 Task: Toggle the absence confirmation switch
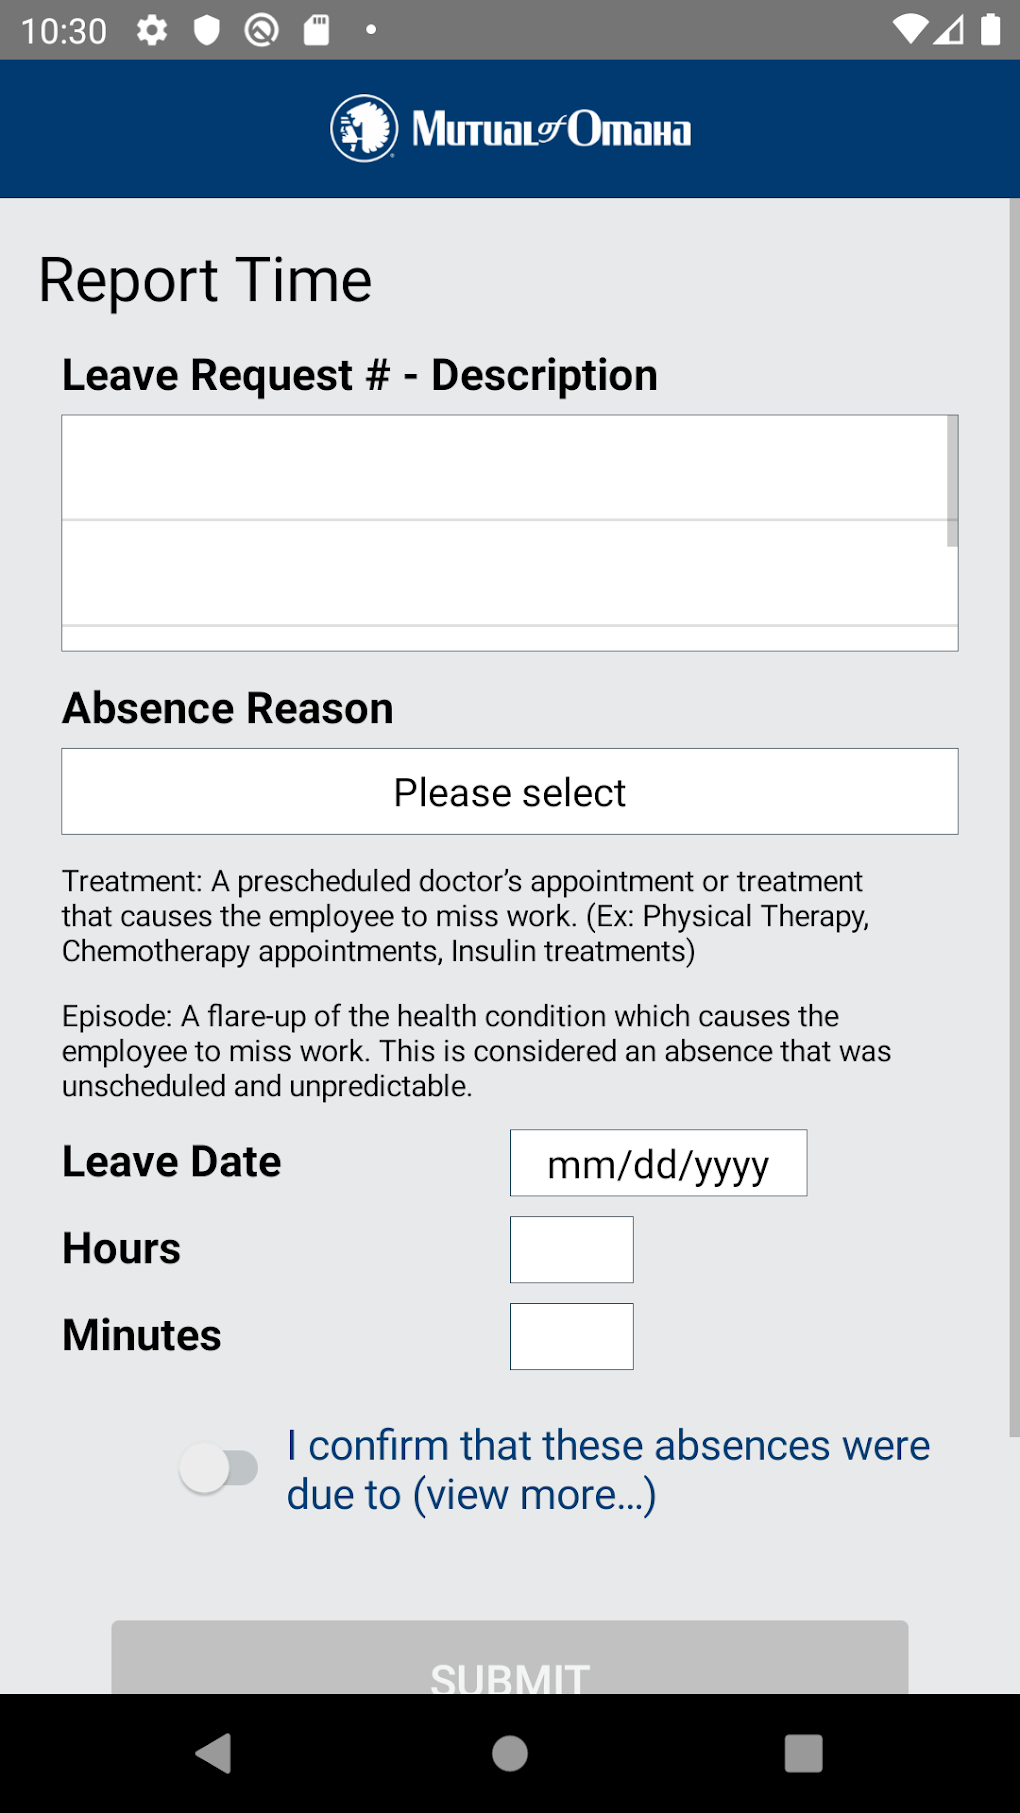coord(219,1468)
